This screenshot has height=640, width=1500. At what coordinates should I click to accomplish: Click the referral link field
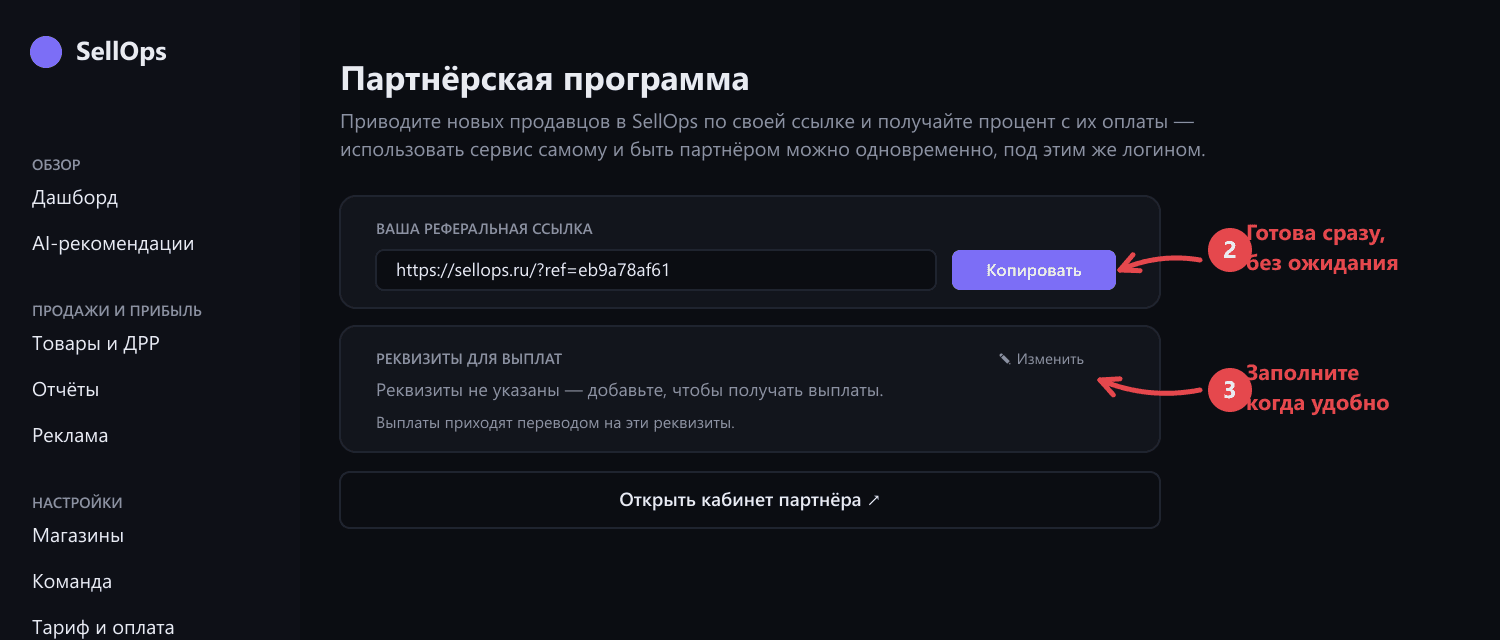[656, 270]
